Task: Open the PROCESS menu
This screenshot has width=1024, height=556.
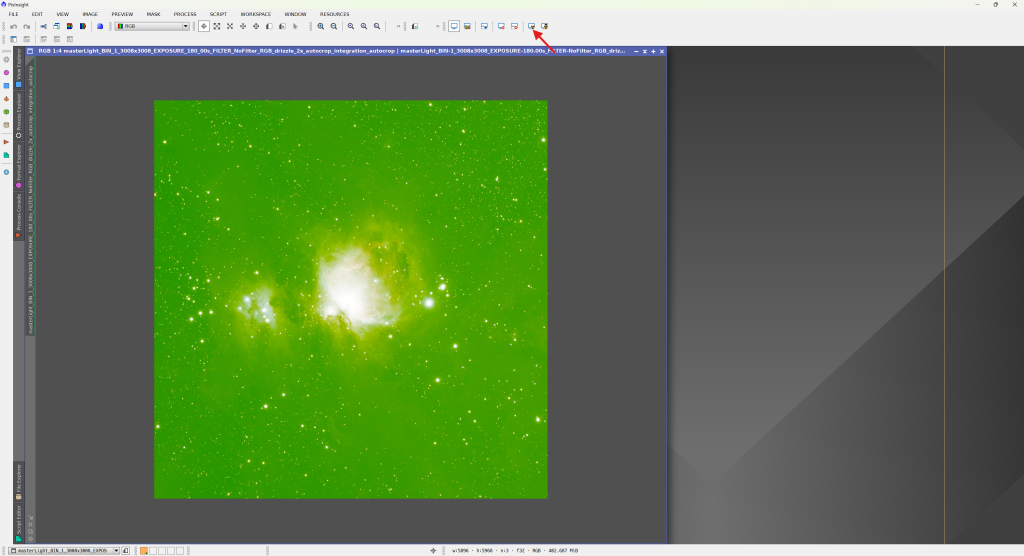Action: (x=184, y=14)
